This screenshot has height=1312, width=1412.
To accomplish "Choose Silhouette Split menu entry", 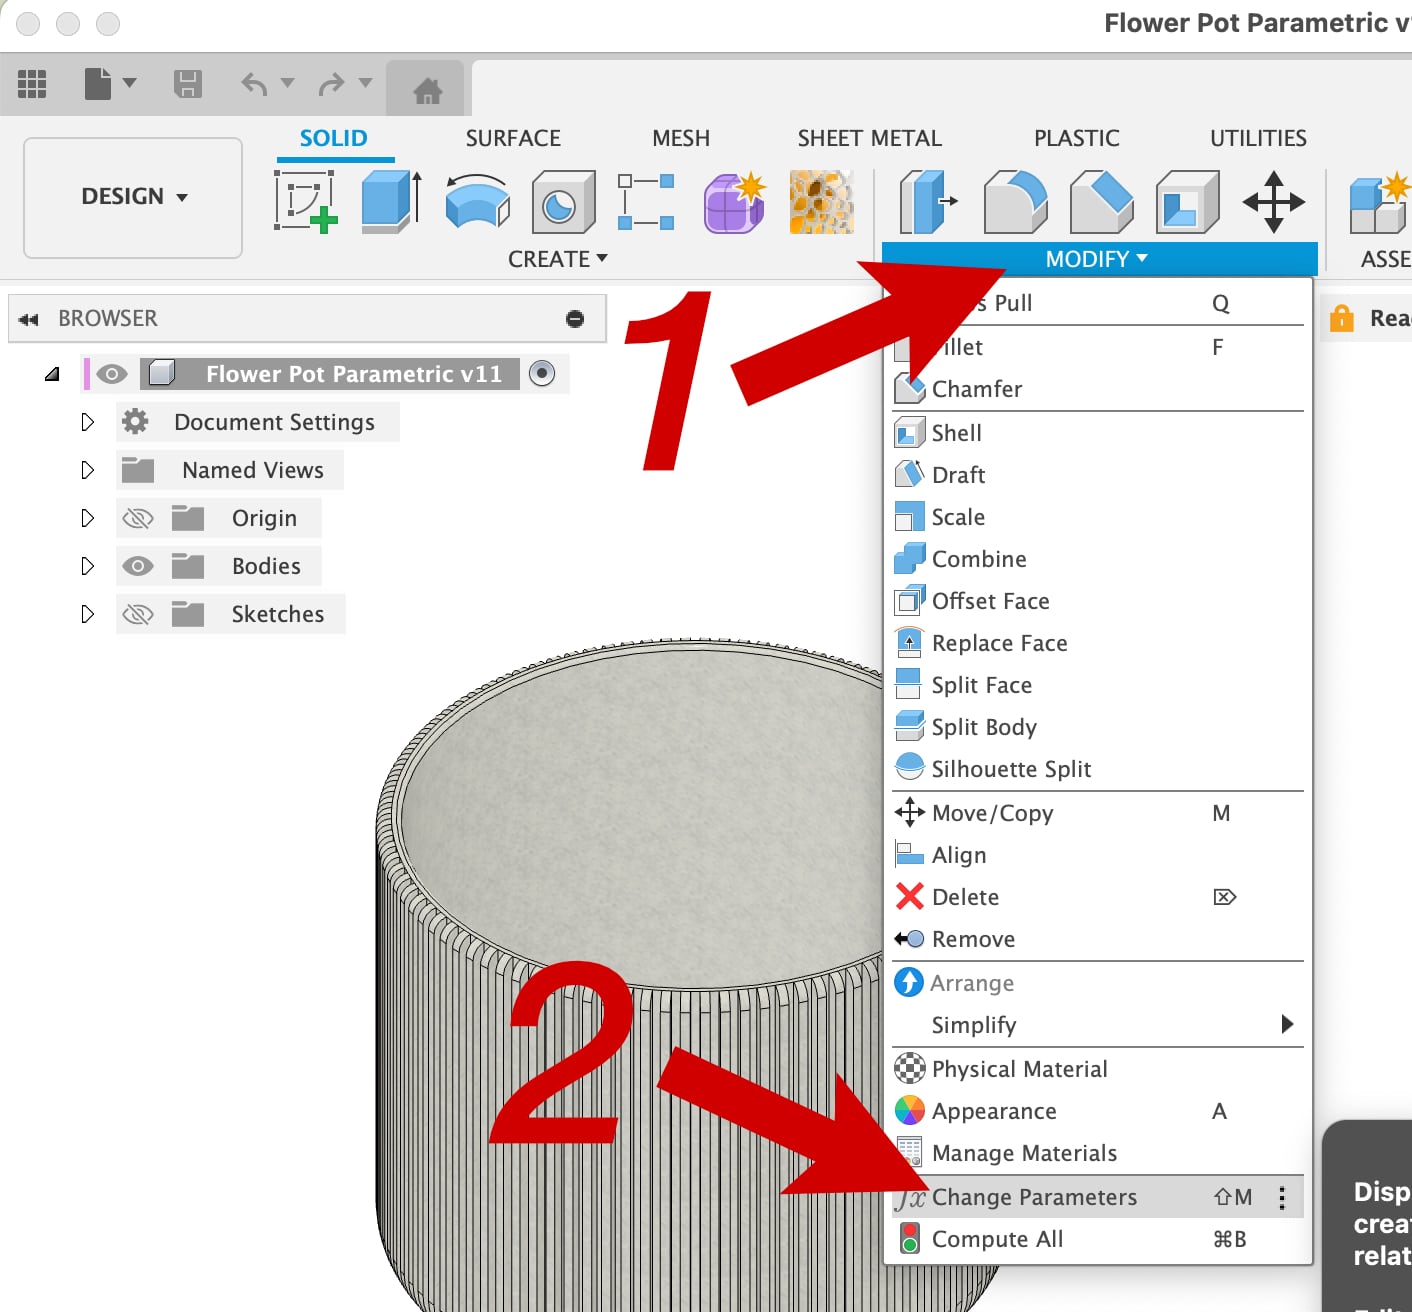I will pyautogui.click(x=1097, y=769).
